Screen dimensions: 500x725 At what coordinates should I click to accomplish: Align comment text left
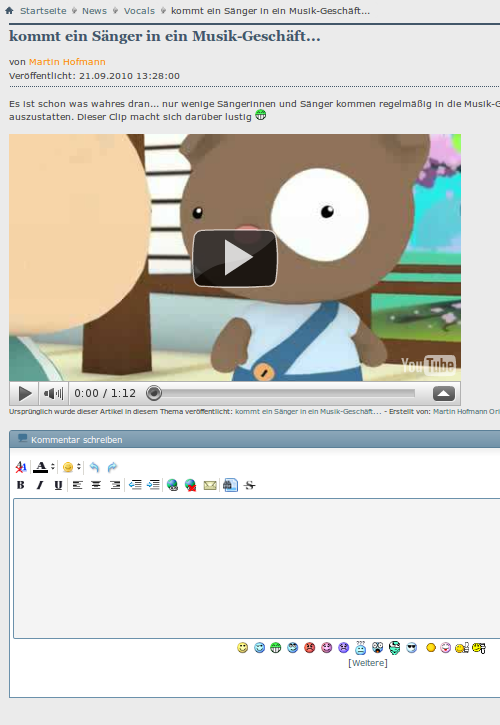point(77,485)
